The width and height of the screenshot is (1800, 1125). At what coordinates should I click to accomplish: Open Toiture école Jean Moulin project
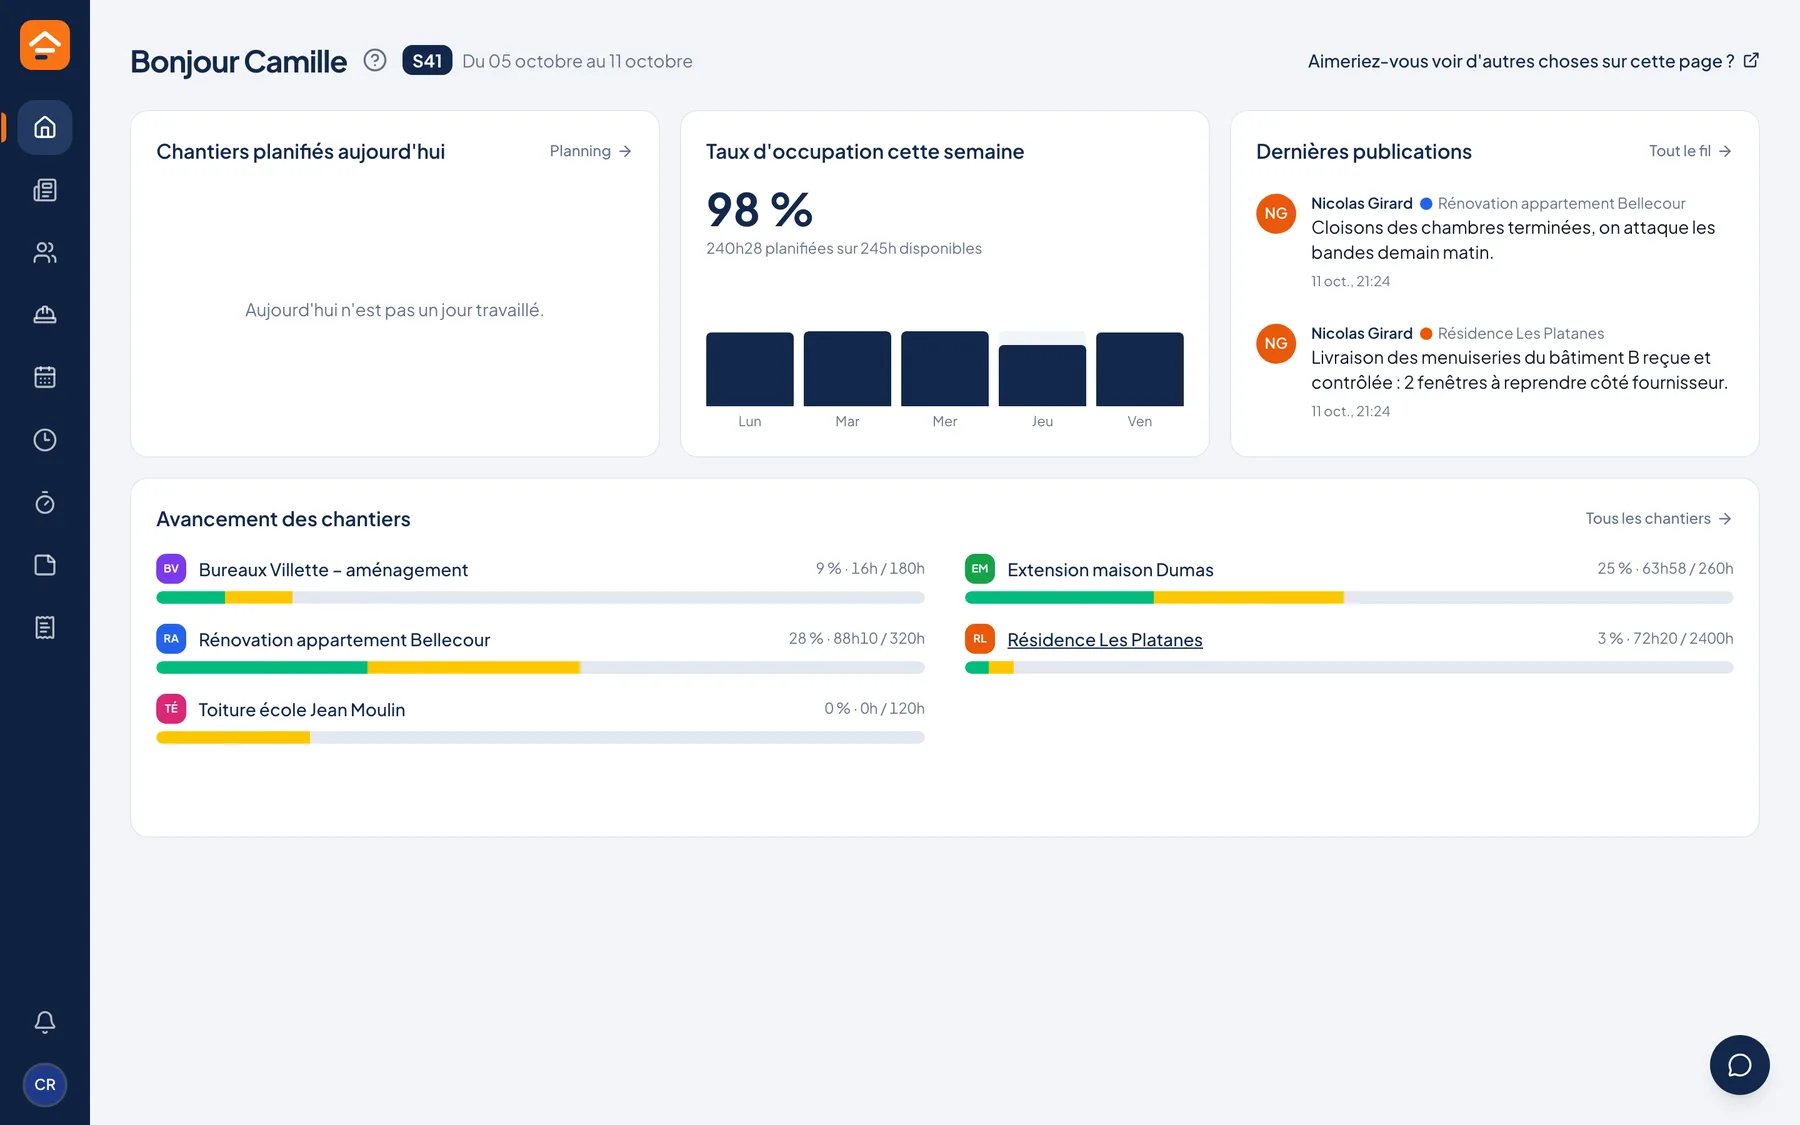point(302,710)
